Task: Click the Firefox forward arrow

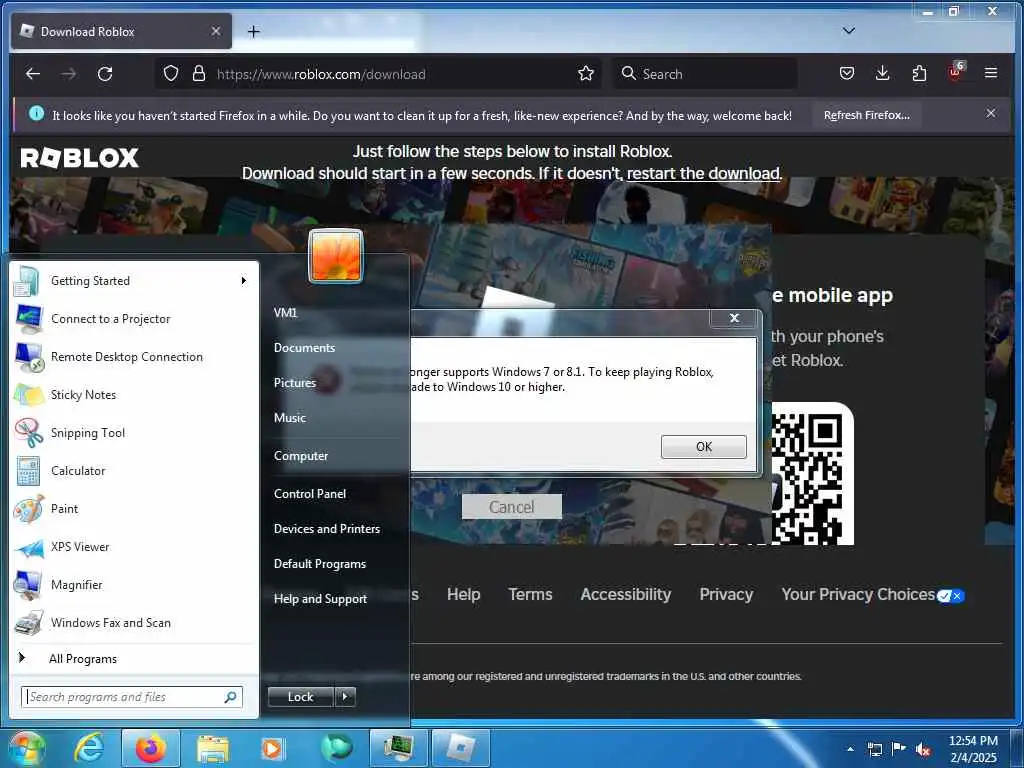Action: (69, 74)
